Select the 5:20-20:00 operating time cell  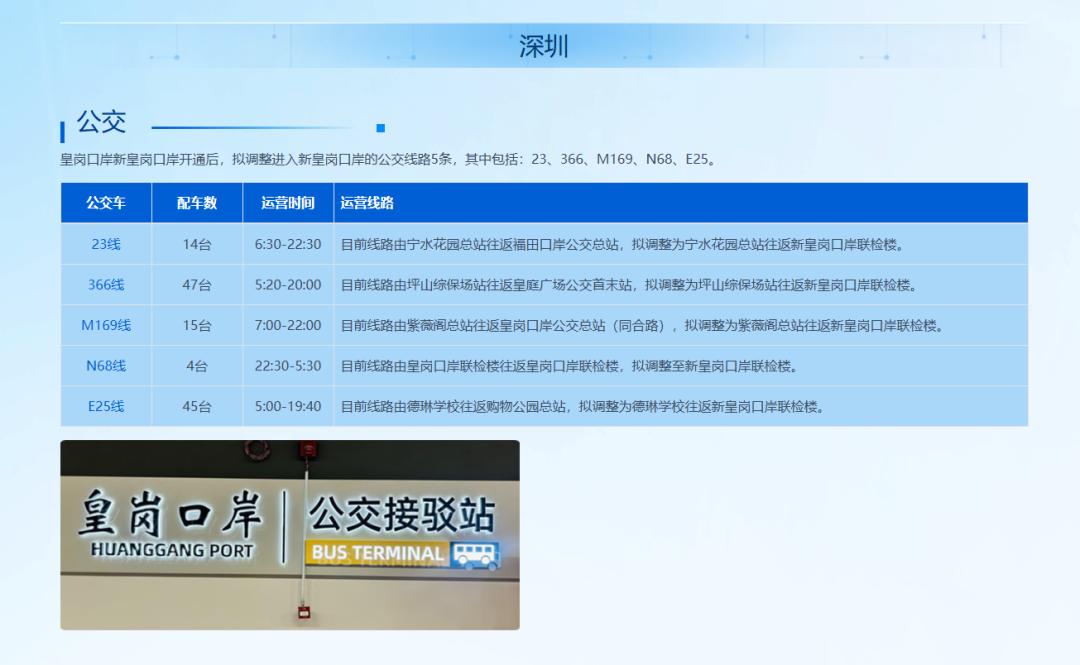(288, 285)
